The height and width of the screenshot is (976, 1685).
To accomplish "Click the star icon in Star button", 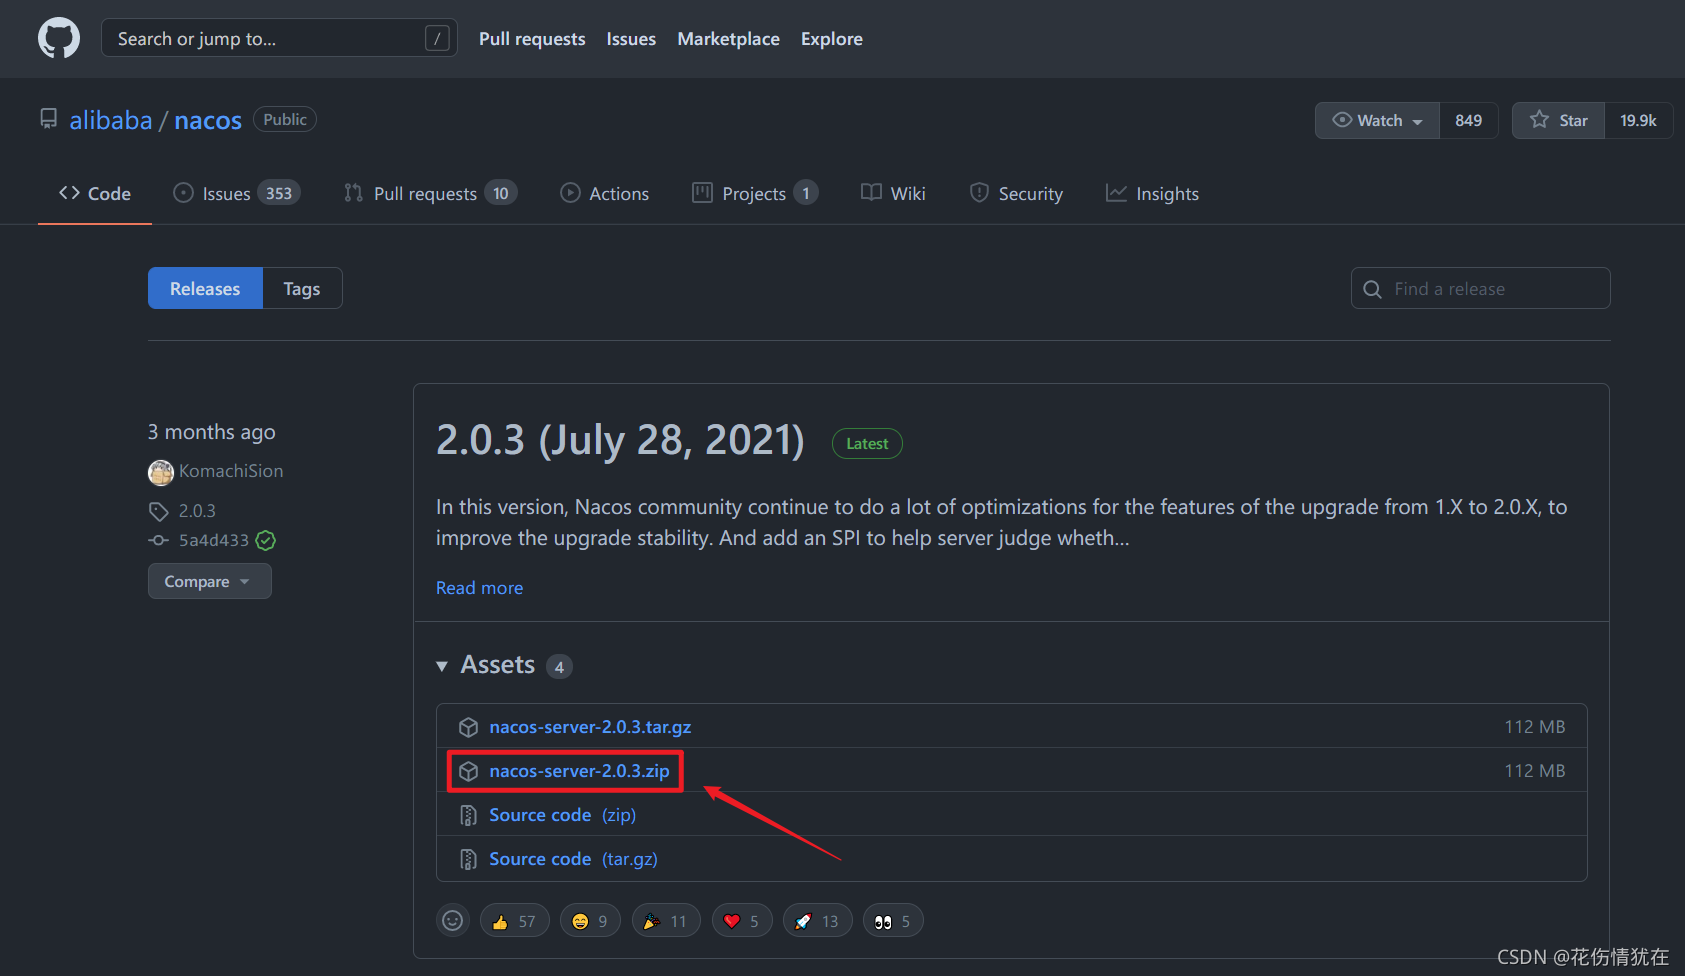I will (1539, 120).
